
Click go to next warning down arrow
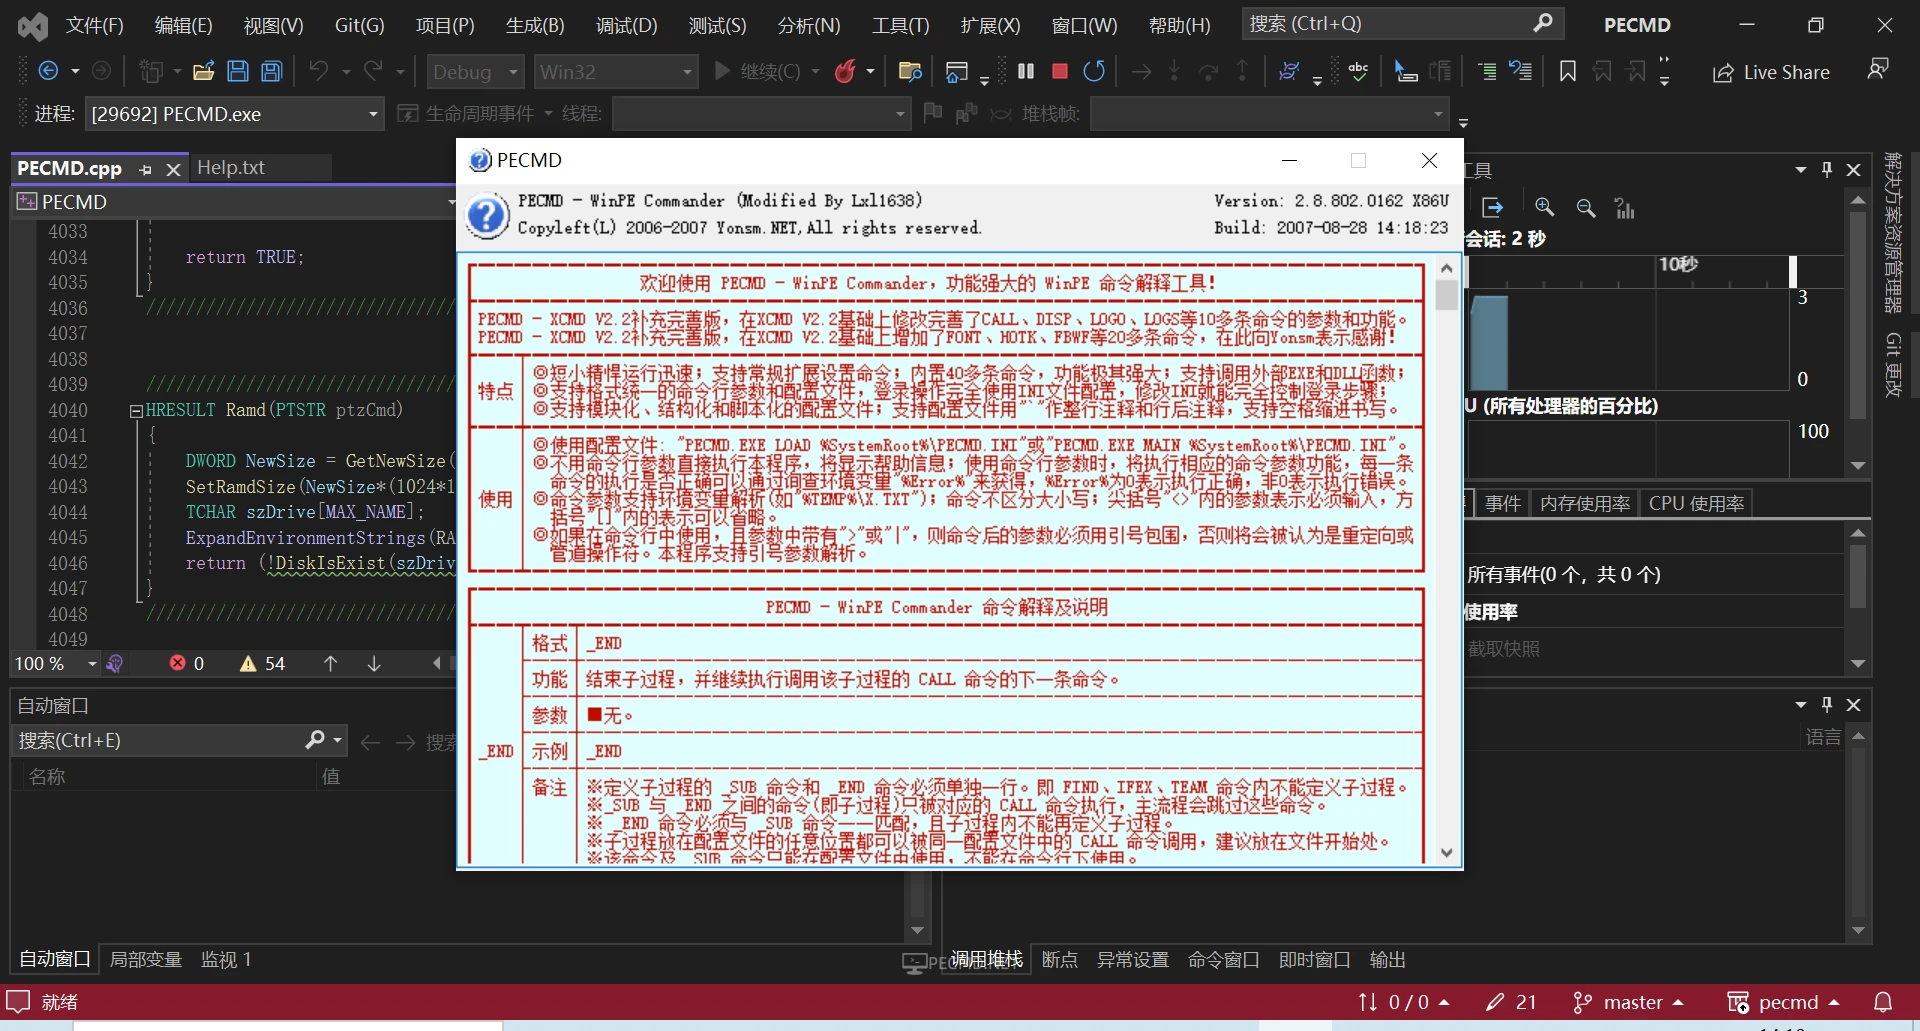(374, 663)
